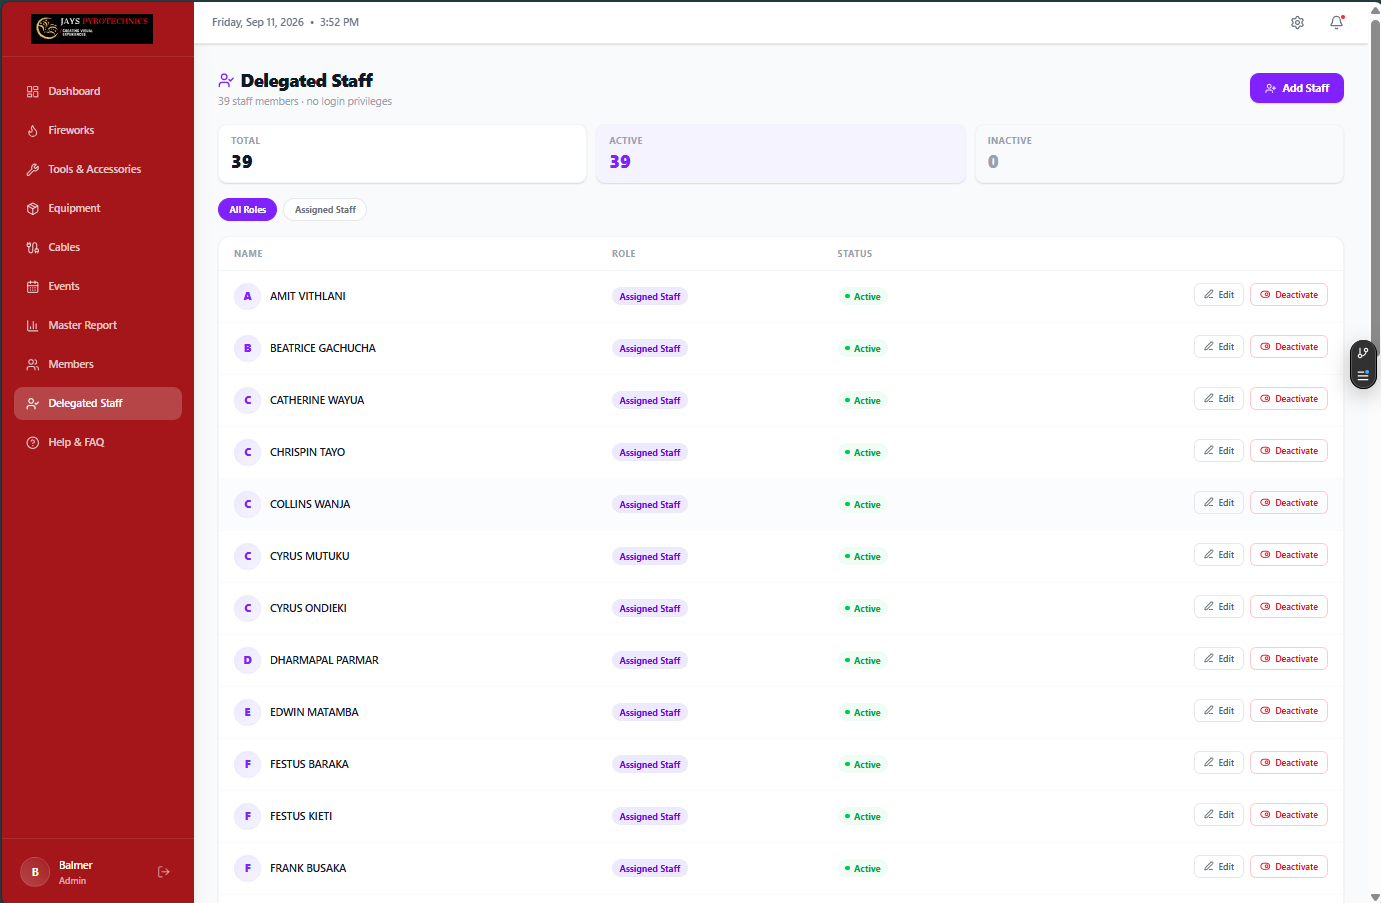Image resolution: width=1381 pixels, height=903 pixels.
Task: Select the Assigned Staff filter chip
Action: click(325, 210)
